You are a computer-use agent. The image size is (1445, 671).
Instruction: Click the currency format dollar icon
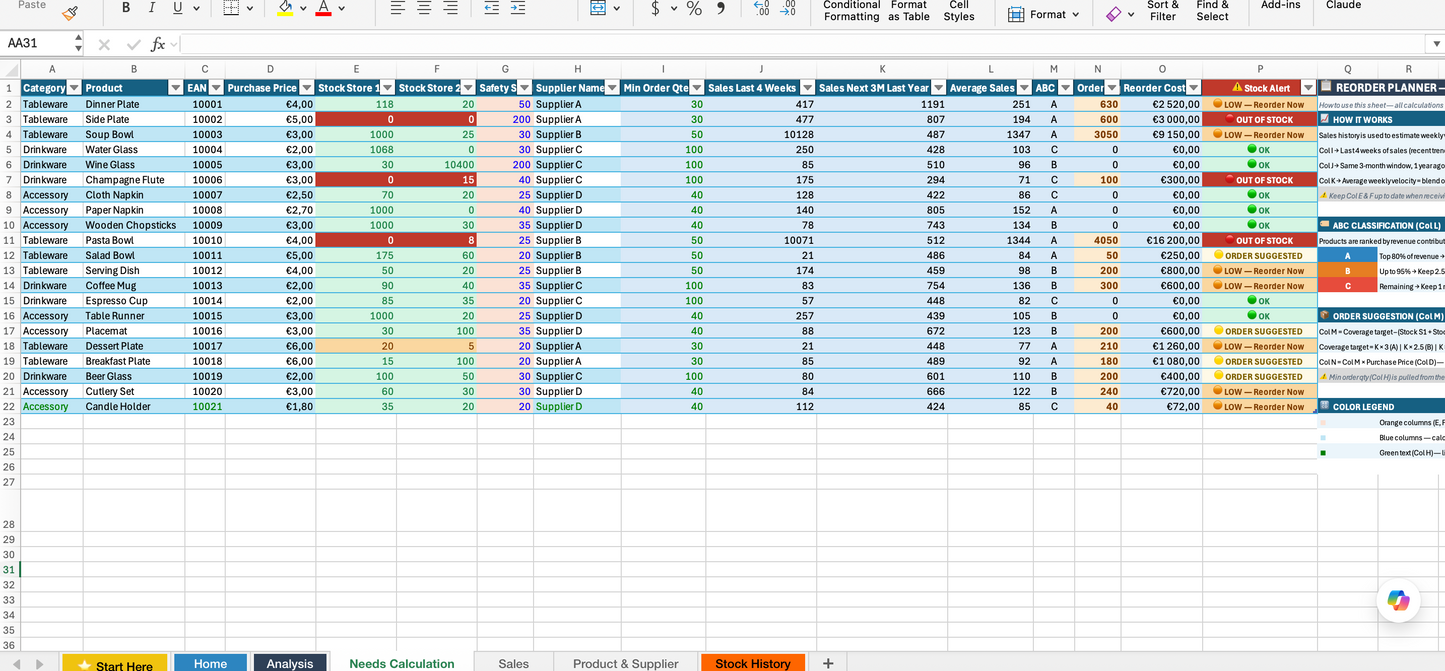click(655, 8)
